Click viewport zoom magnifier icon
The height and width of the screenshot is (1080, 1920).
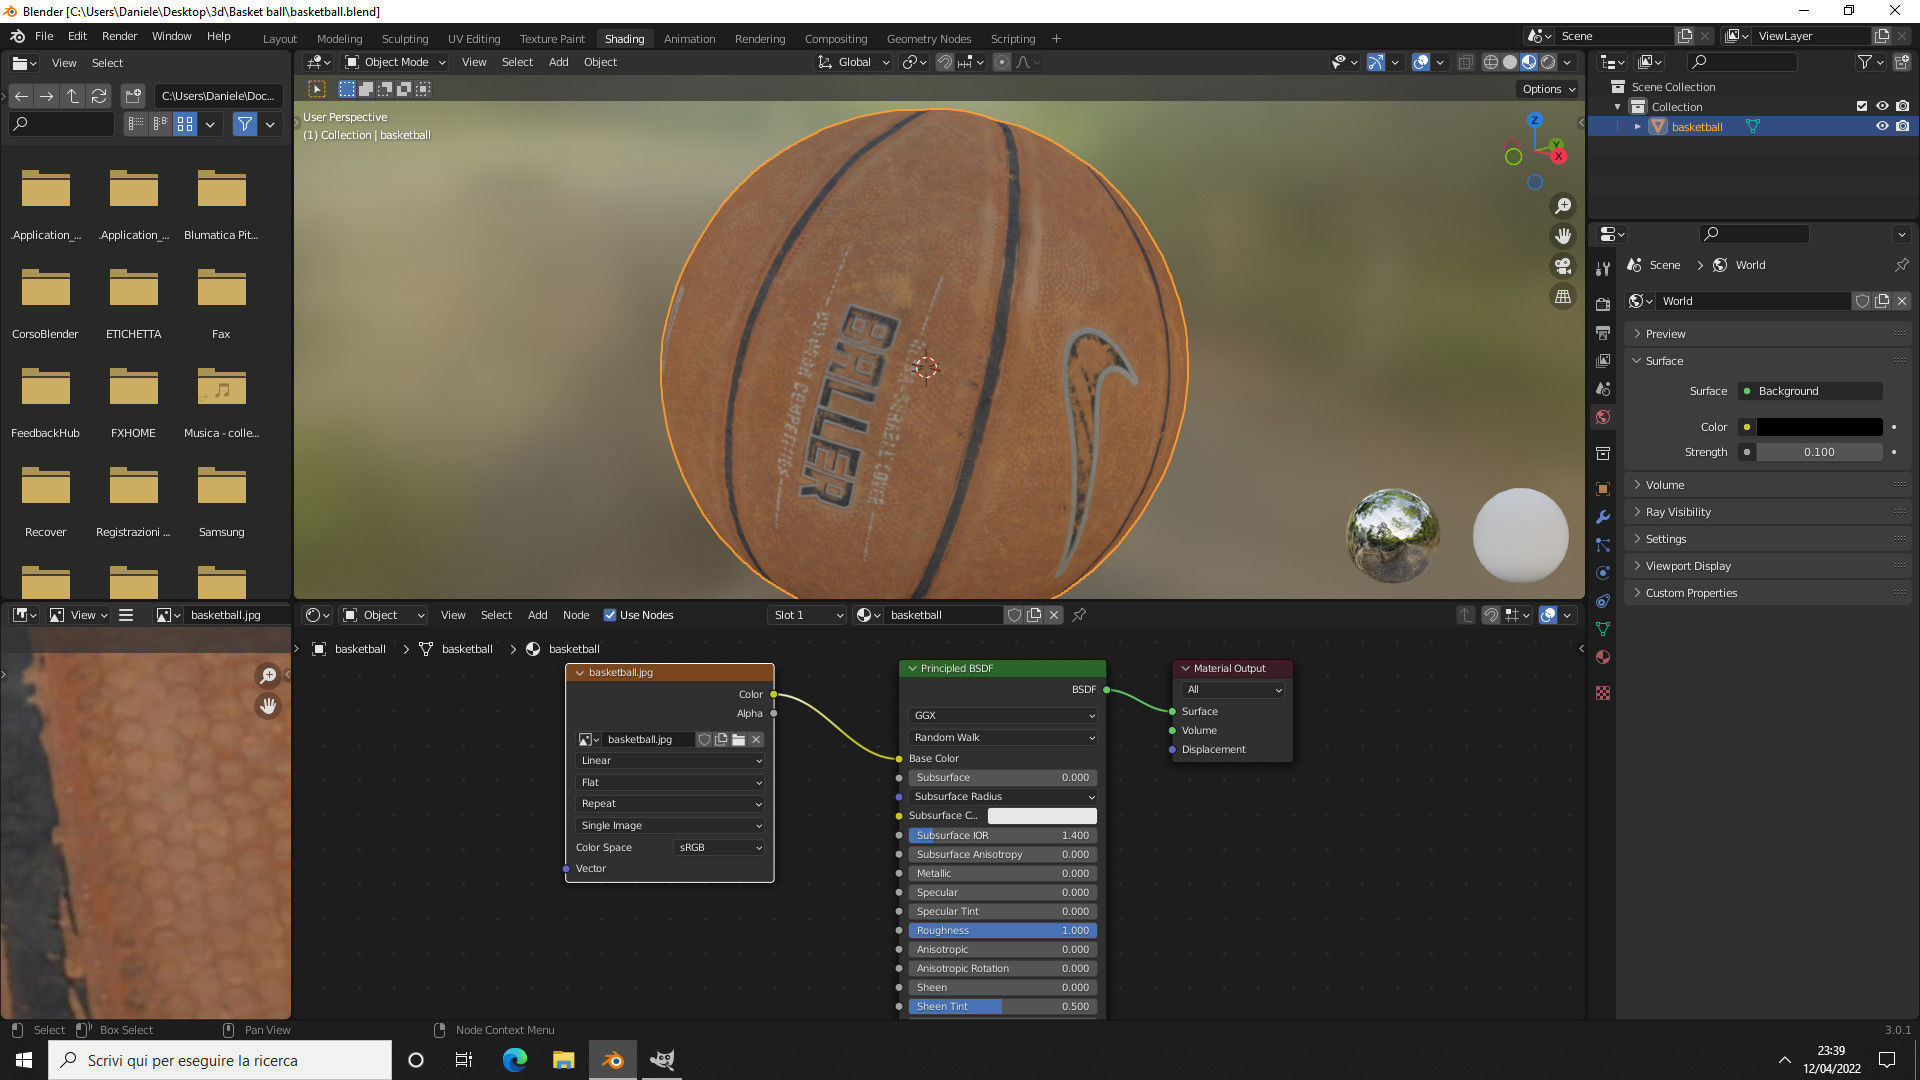coord(1562,206)
